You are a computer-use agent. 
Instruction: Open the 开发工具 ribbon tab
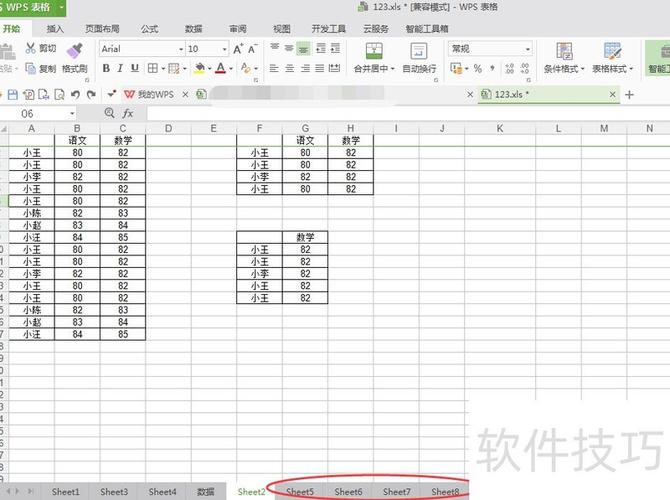[329, 29]
